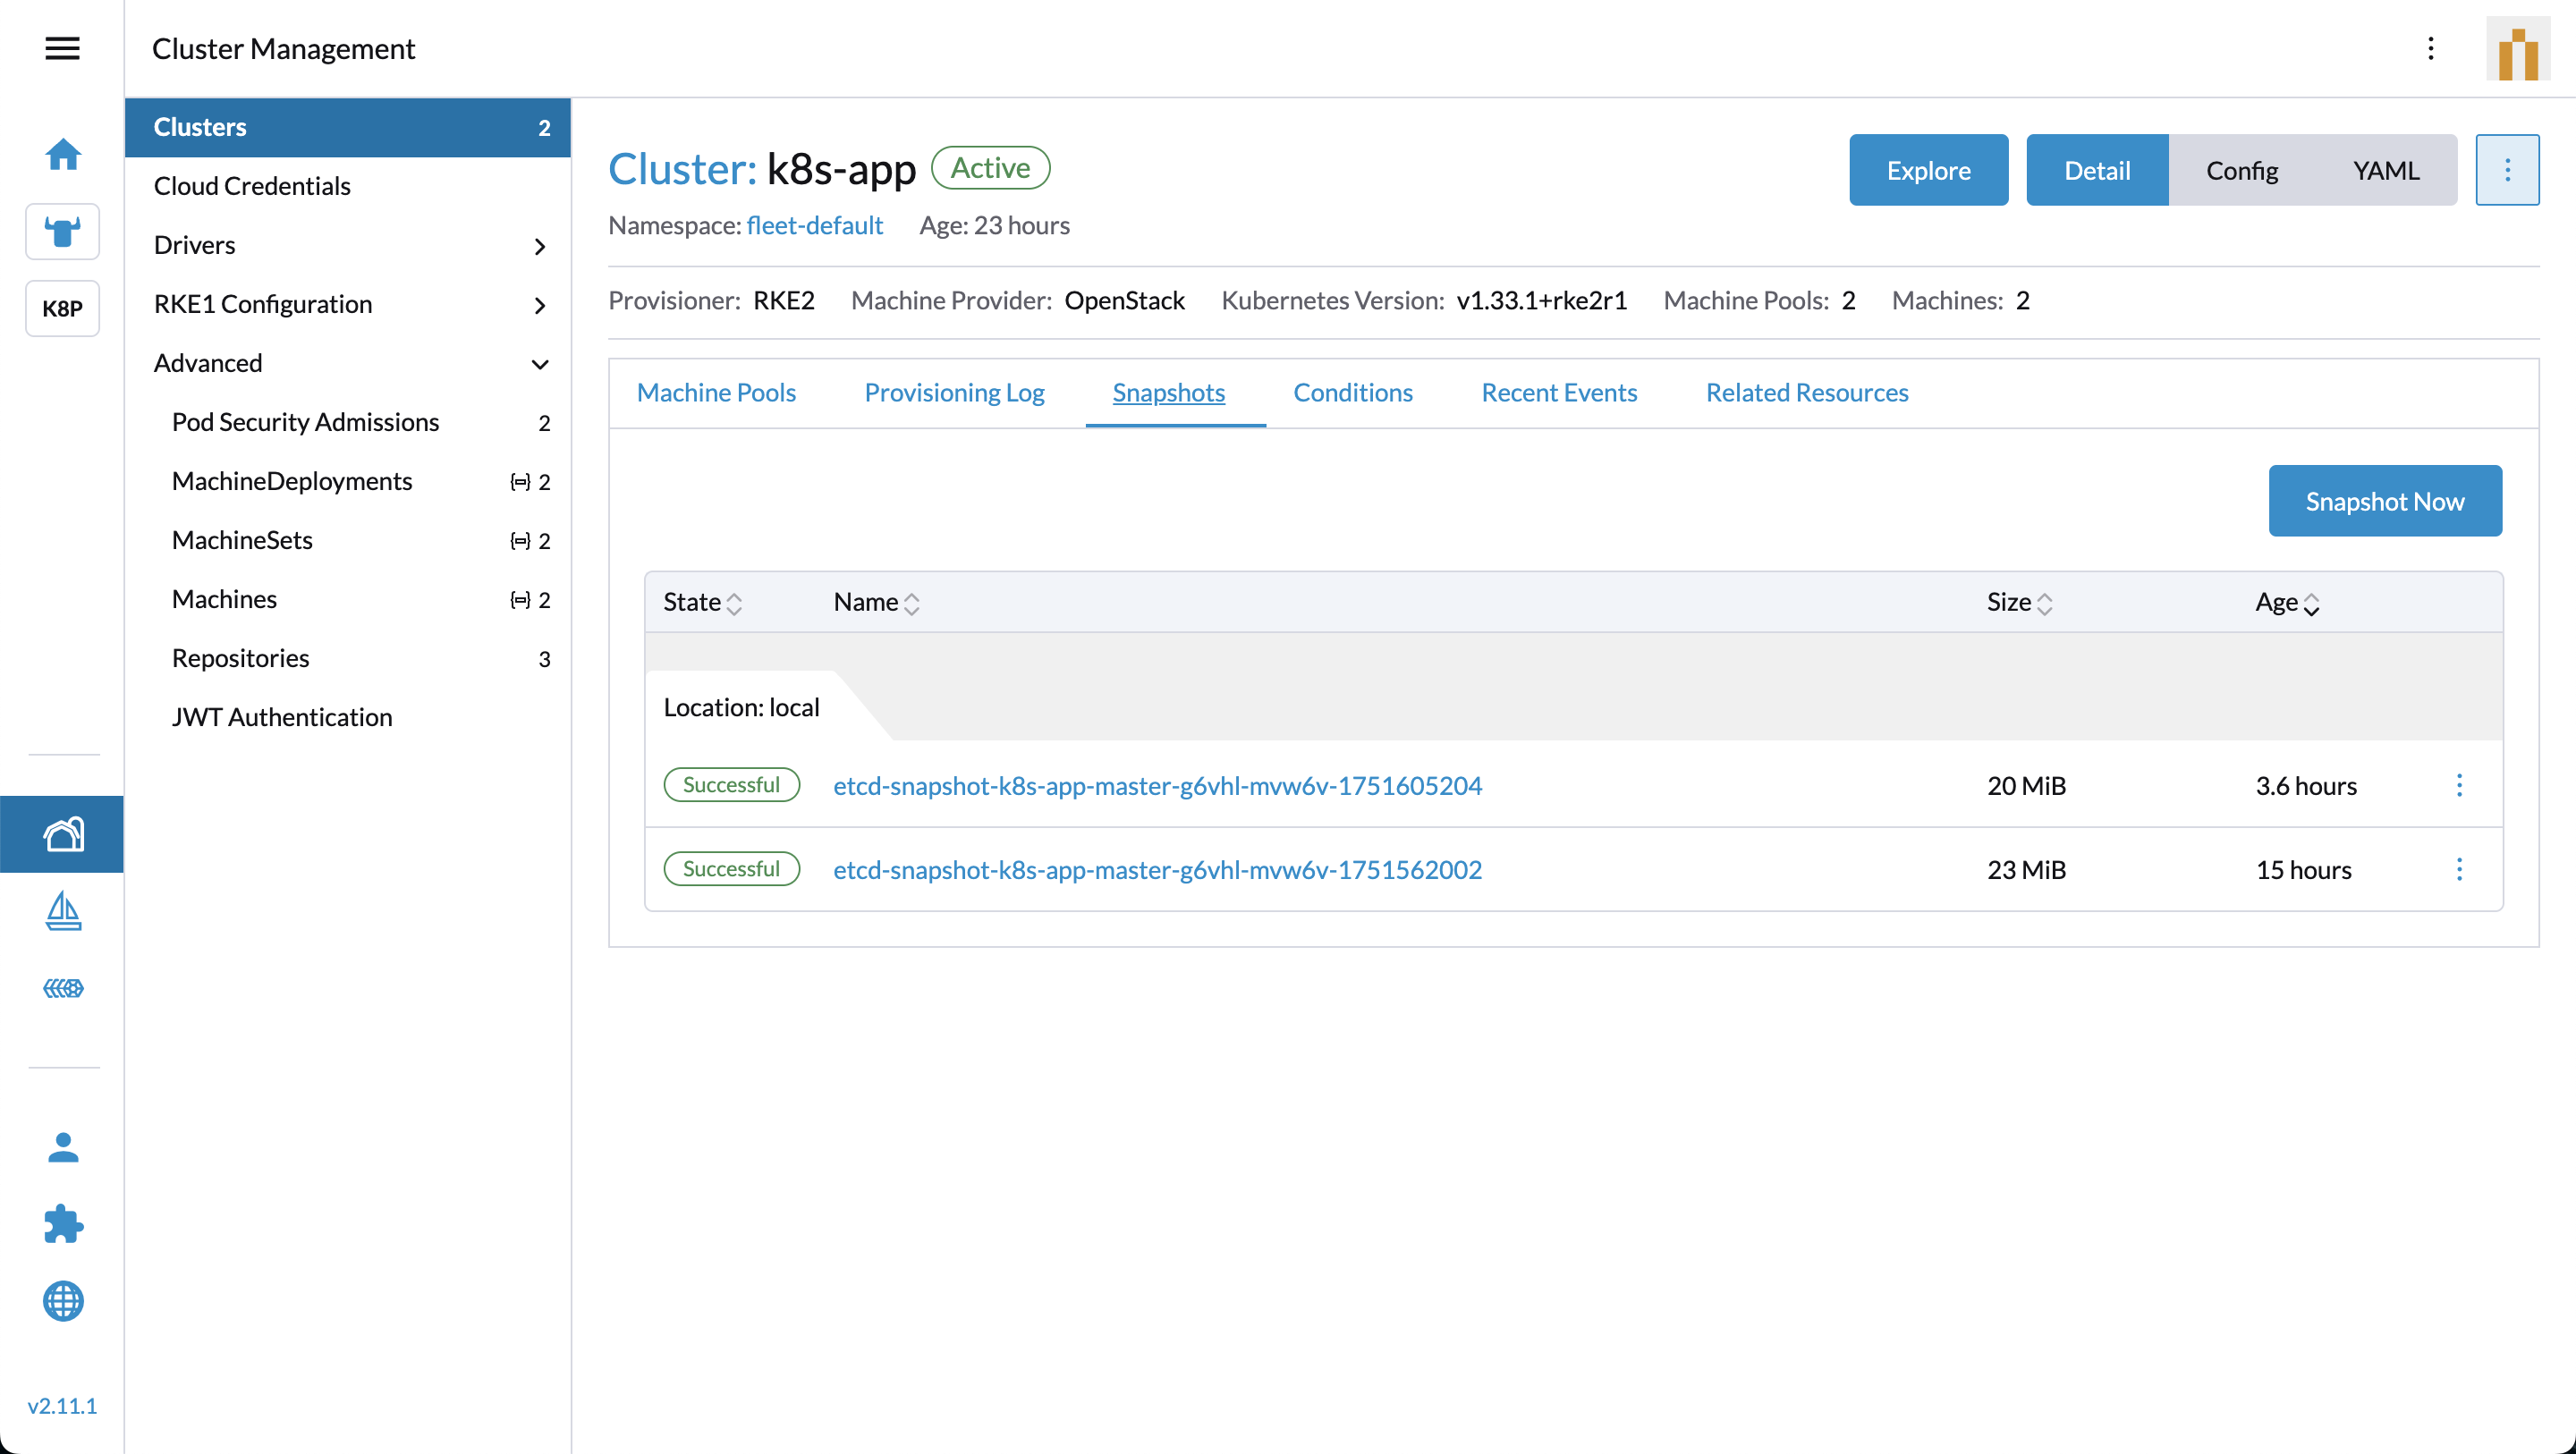
Task: Open Users & Authentication person icon
Action: point(62,1147)
